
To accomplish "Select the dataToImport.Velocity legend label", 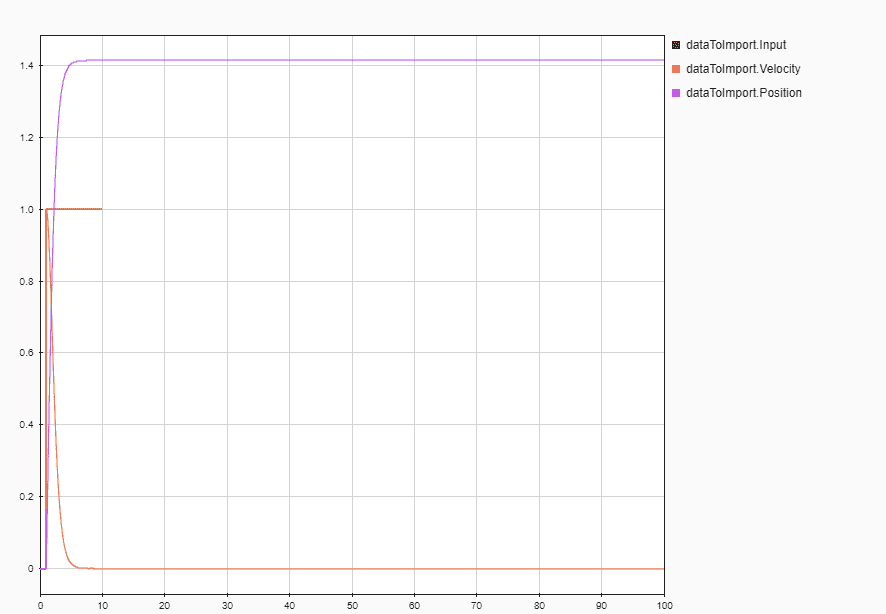I will [742, 69].
